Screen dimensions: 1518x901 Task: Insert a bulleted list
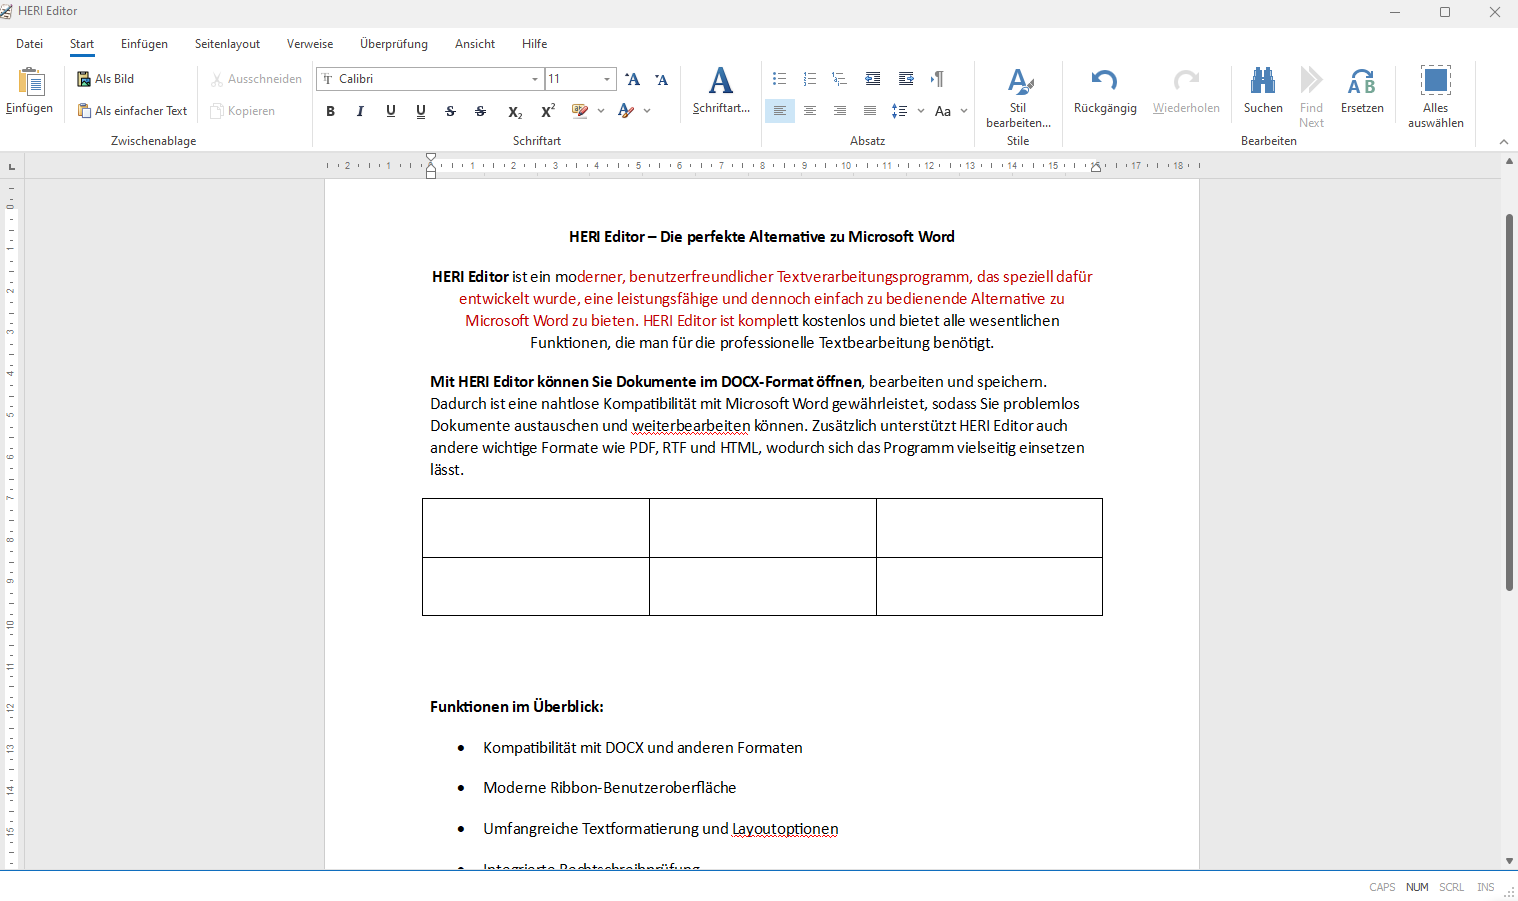click(x=780, y=79)
